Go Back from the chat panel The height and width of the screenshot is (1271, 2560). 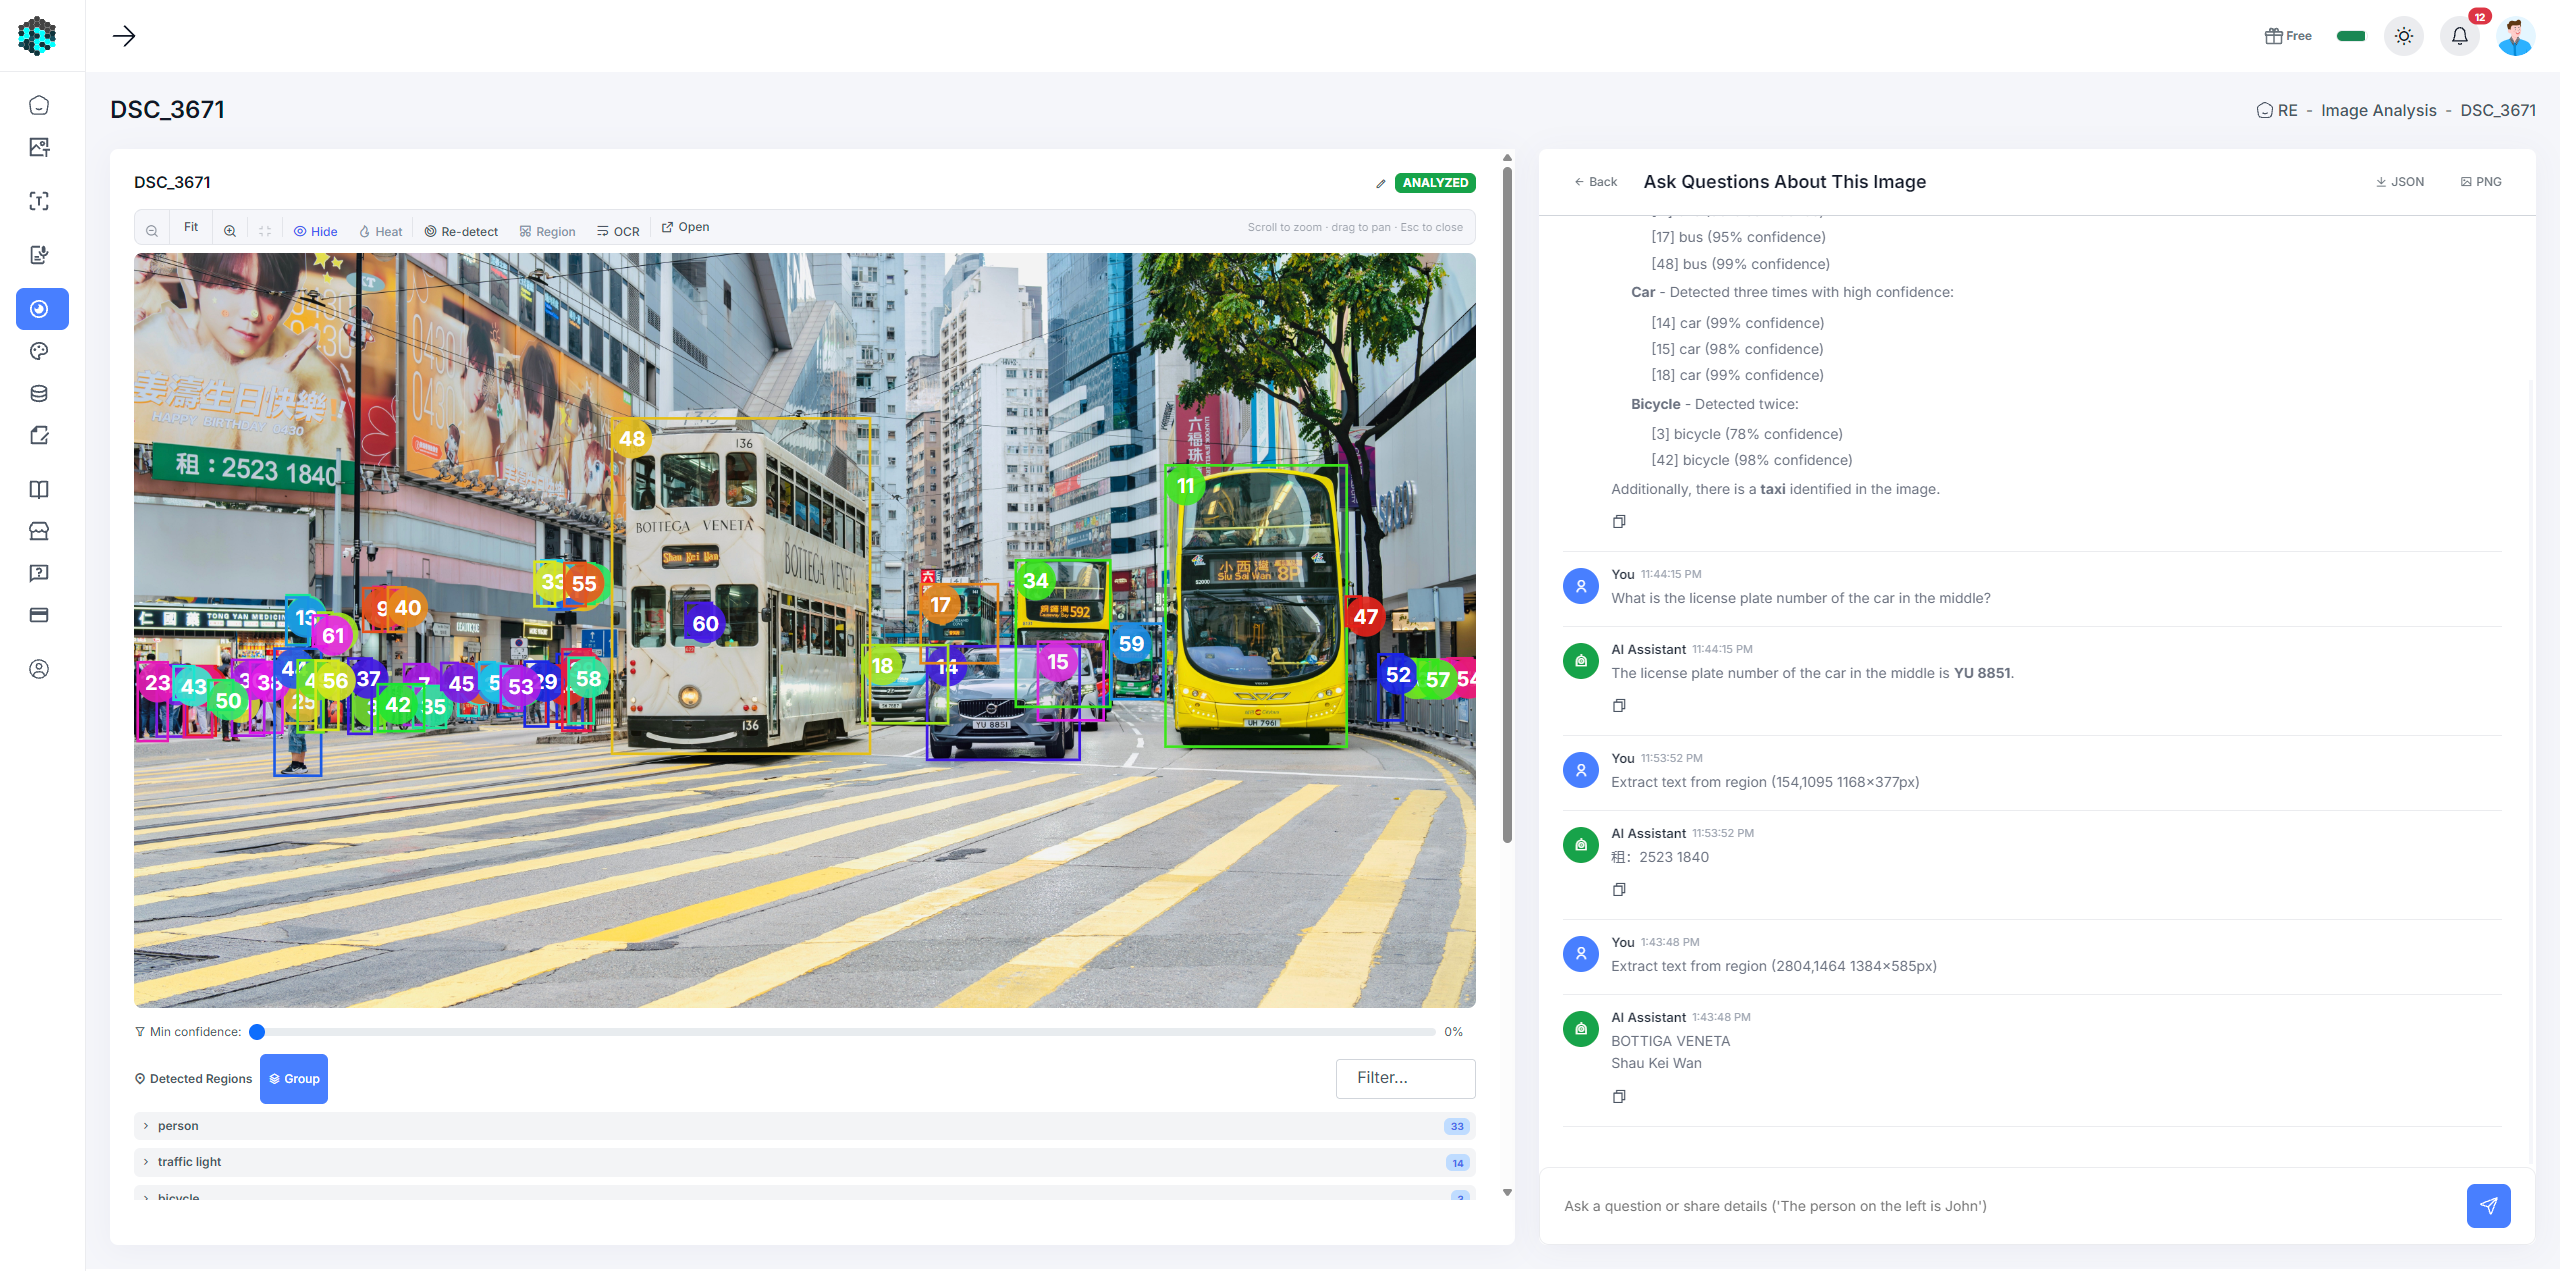click(x=1595, y=182)
